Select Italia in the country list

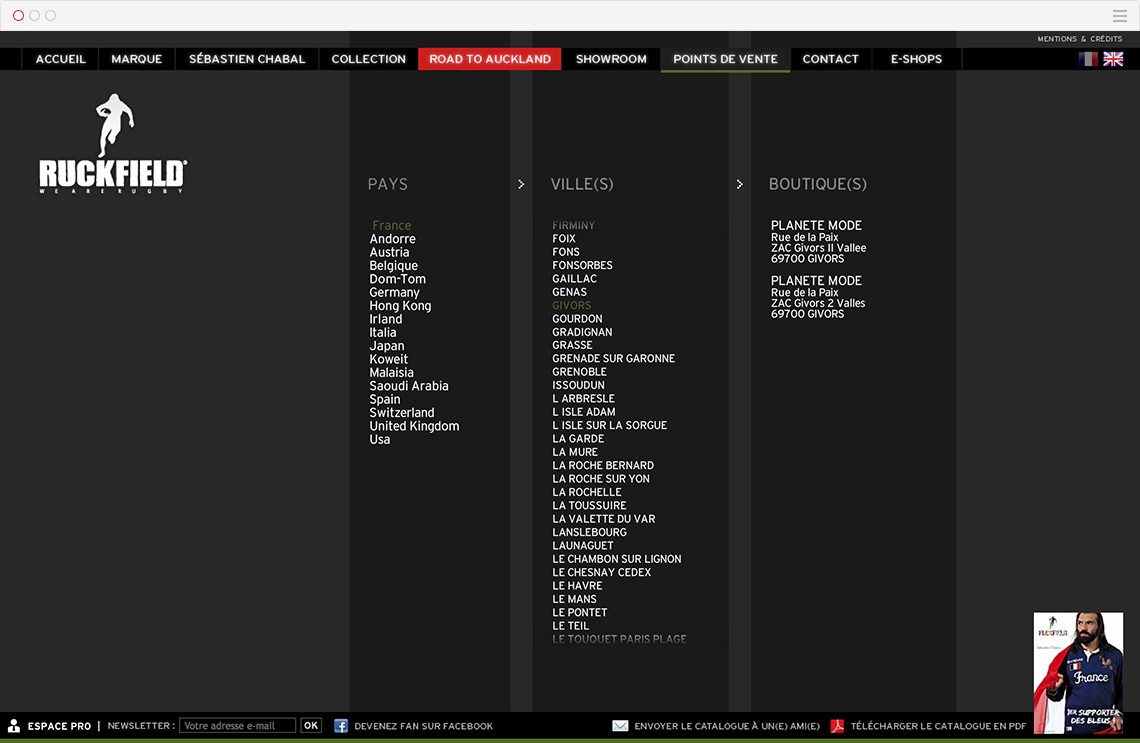click(x=382, y=332)
